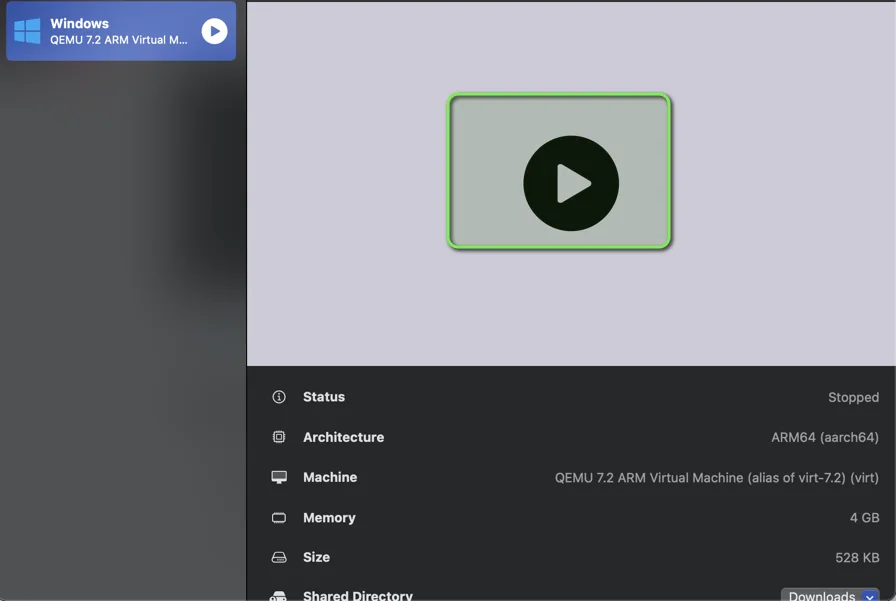
Task: Start the VM with the large preview play button
Action: click(571, 183)
